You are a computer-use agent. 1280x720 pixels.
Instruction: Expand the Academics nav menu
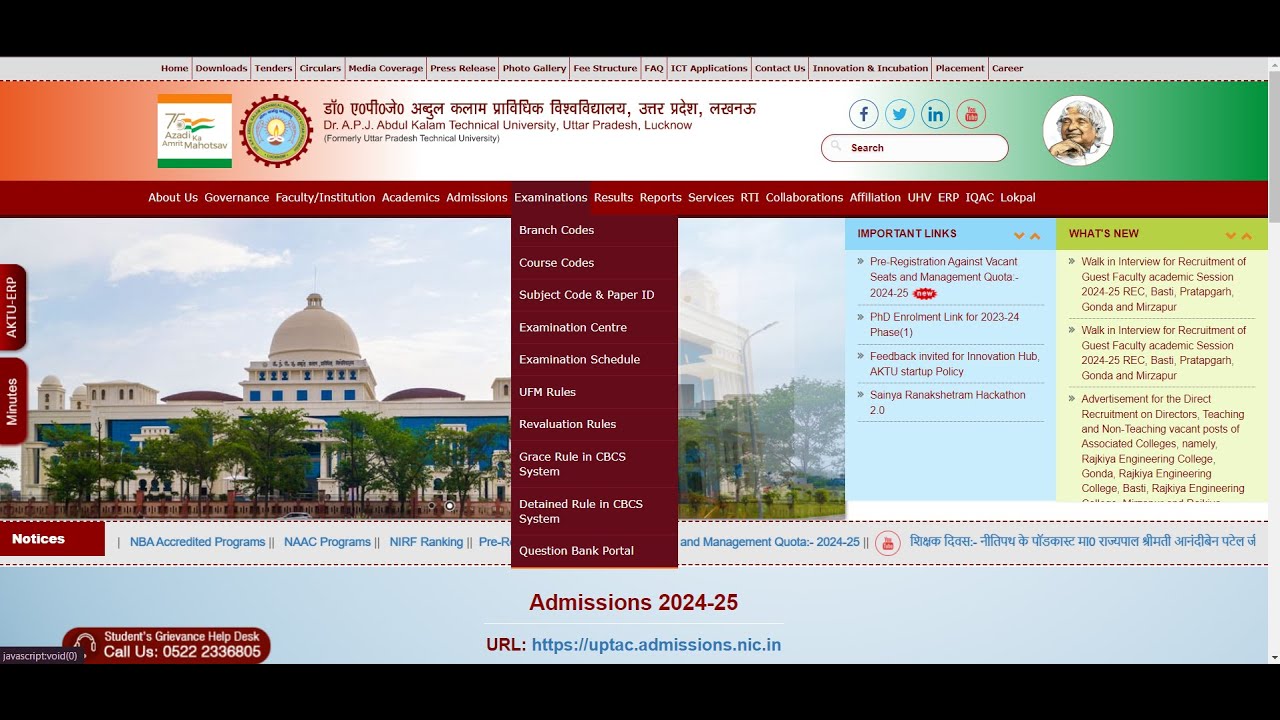pos(411,197)
